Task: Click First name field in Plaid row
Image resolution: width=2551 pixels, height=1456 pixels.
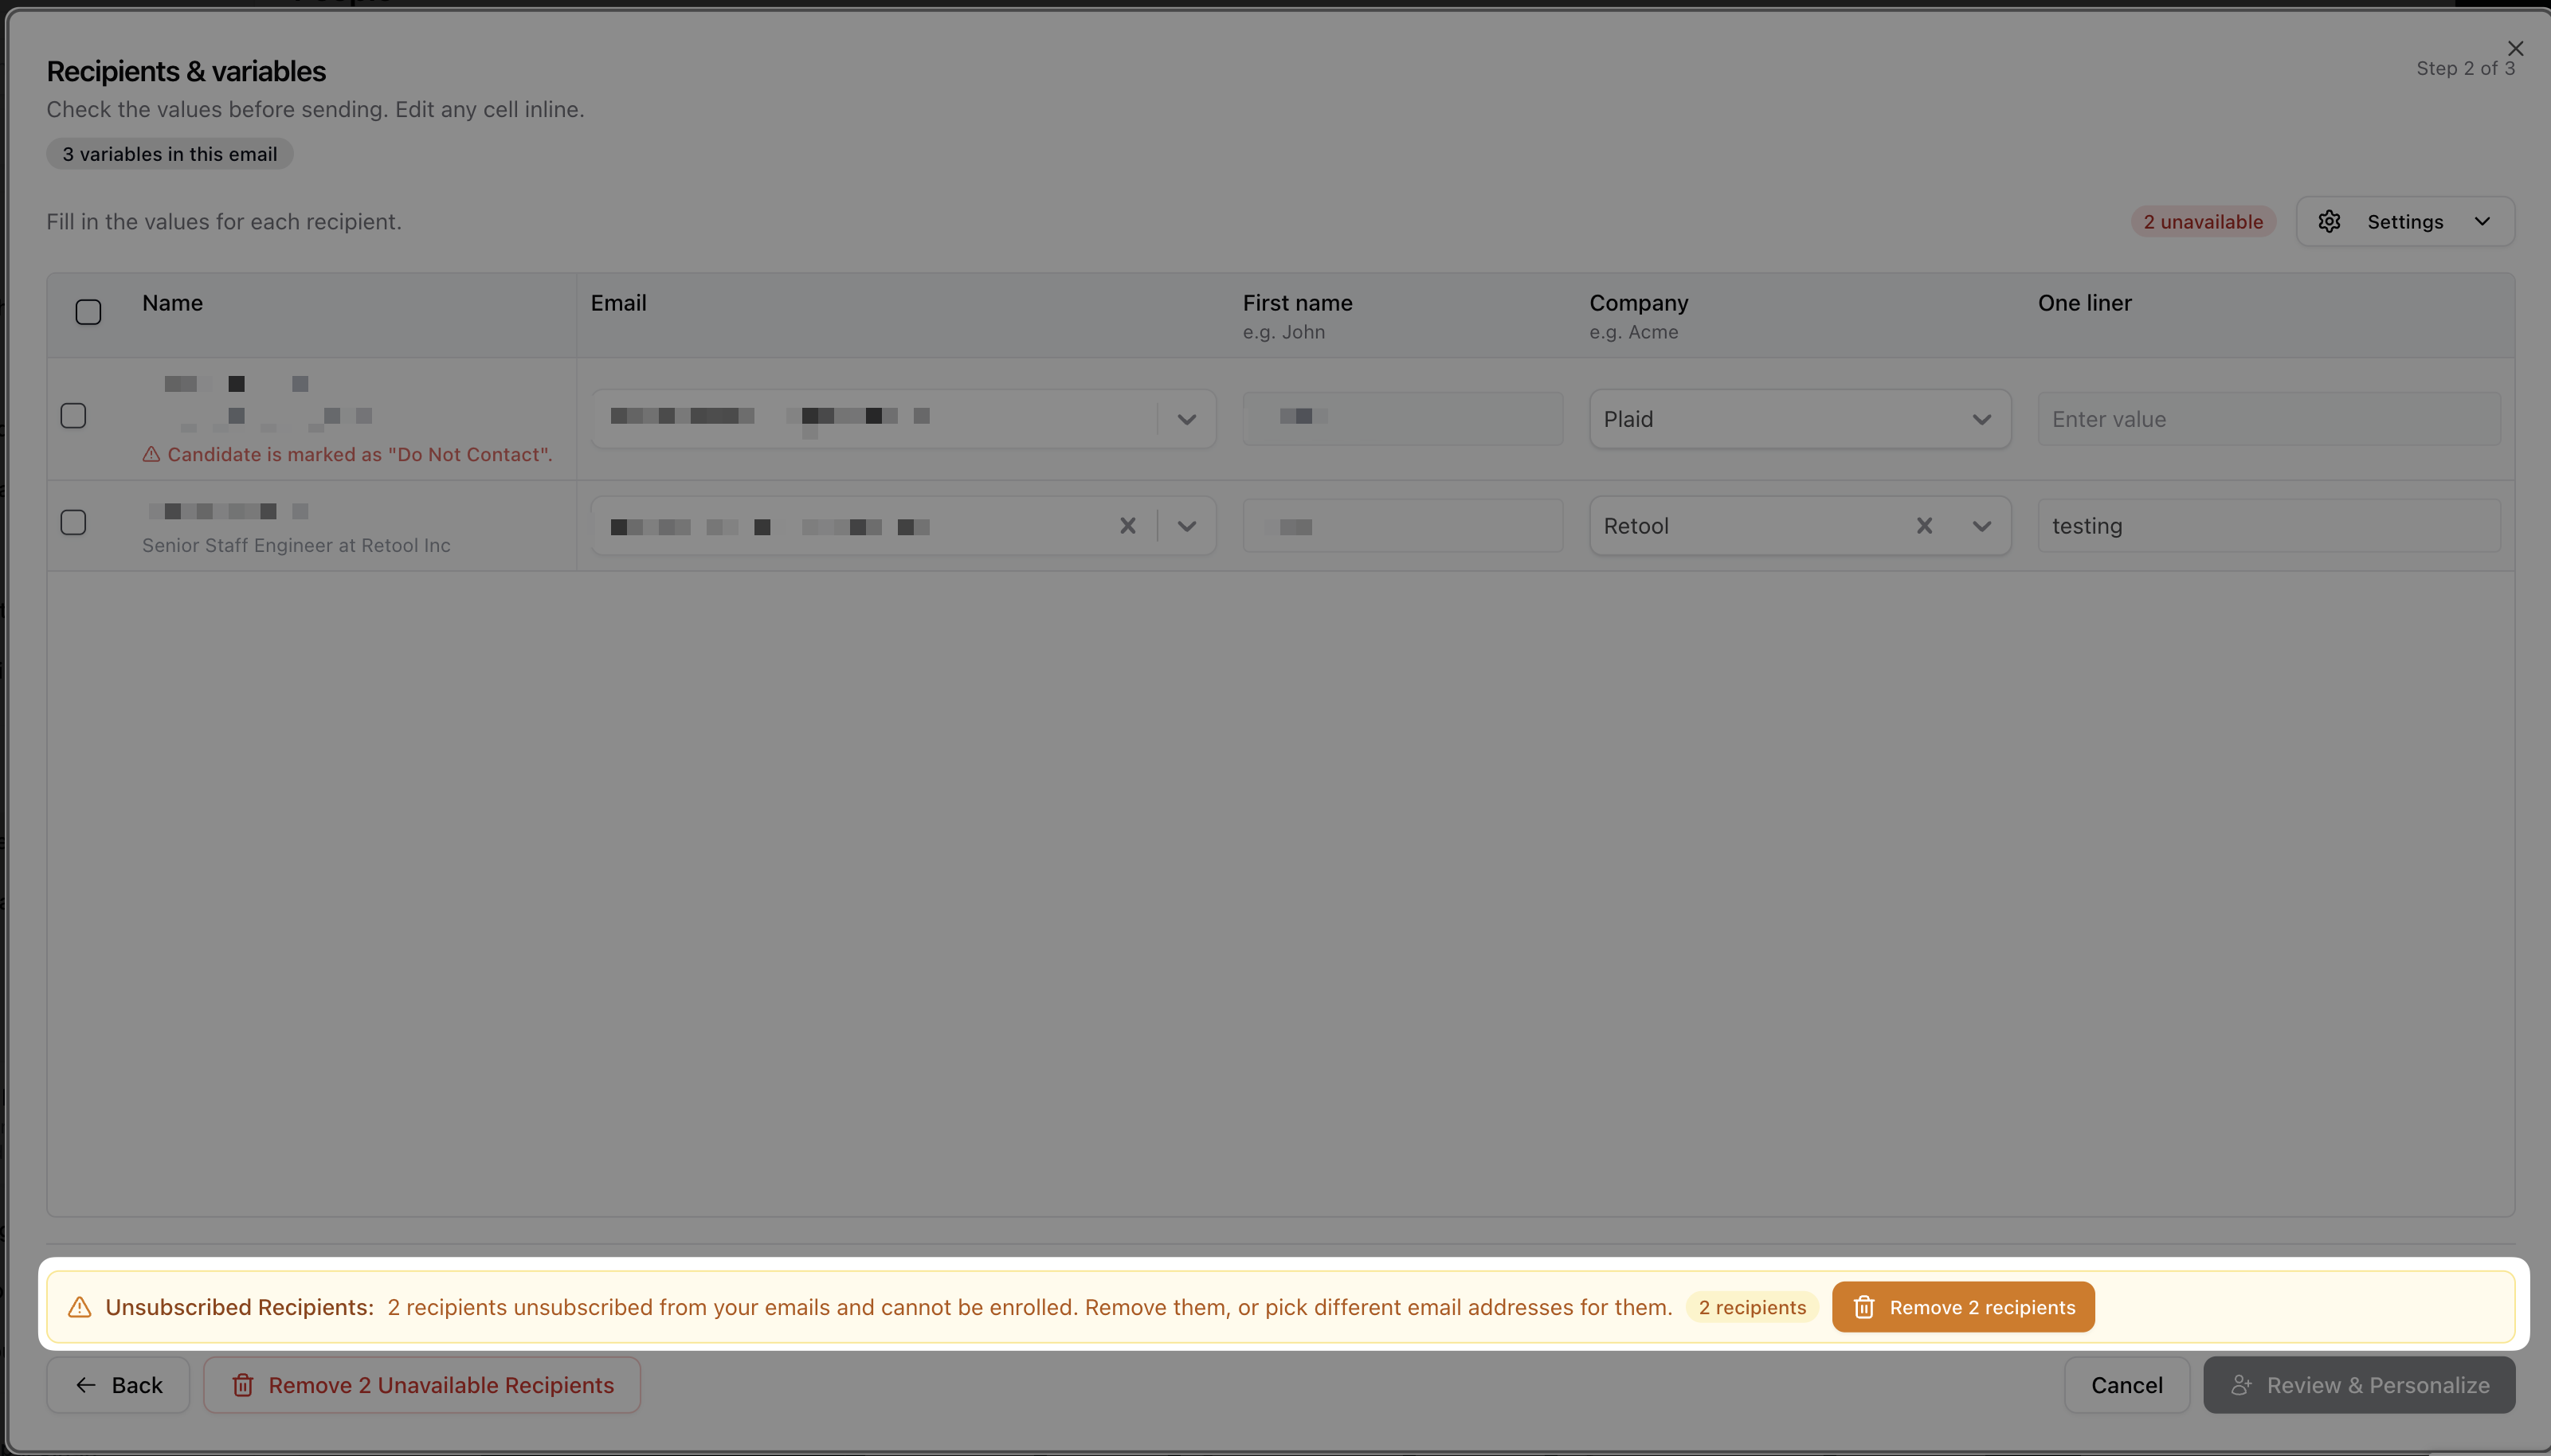Action: click(x=1402, y=419)
